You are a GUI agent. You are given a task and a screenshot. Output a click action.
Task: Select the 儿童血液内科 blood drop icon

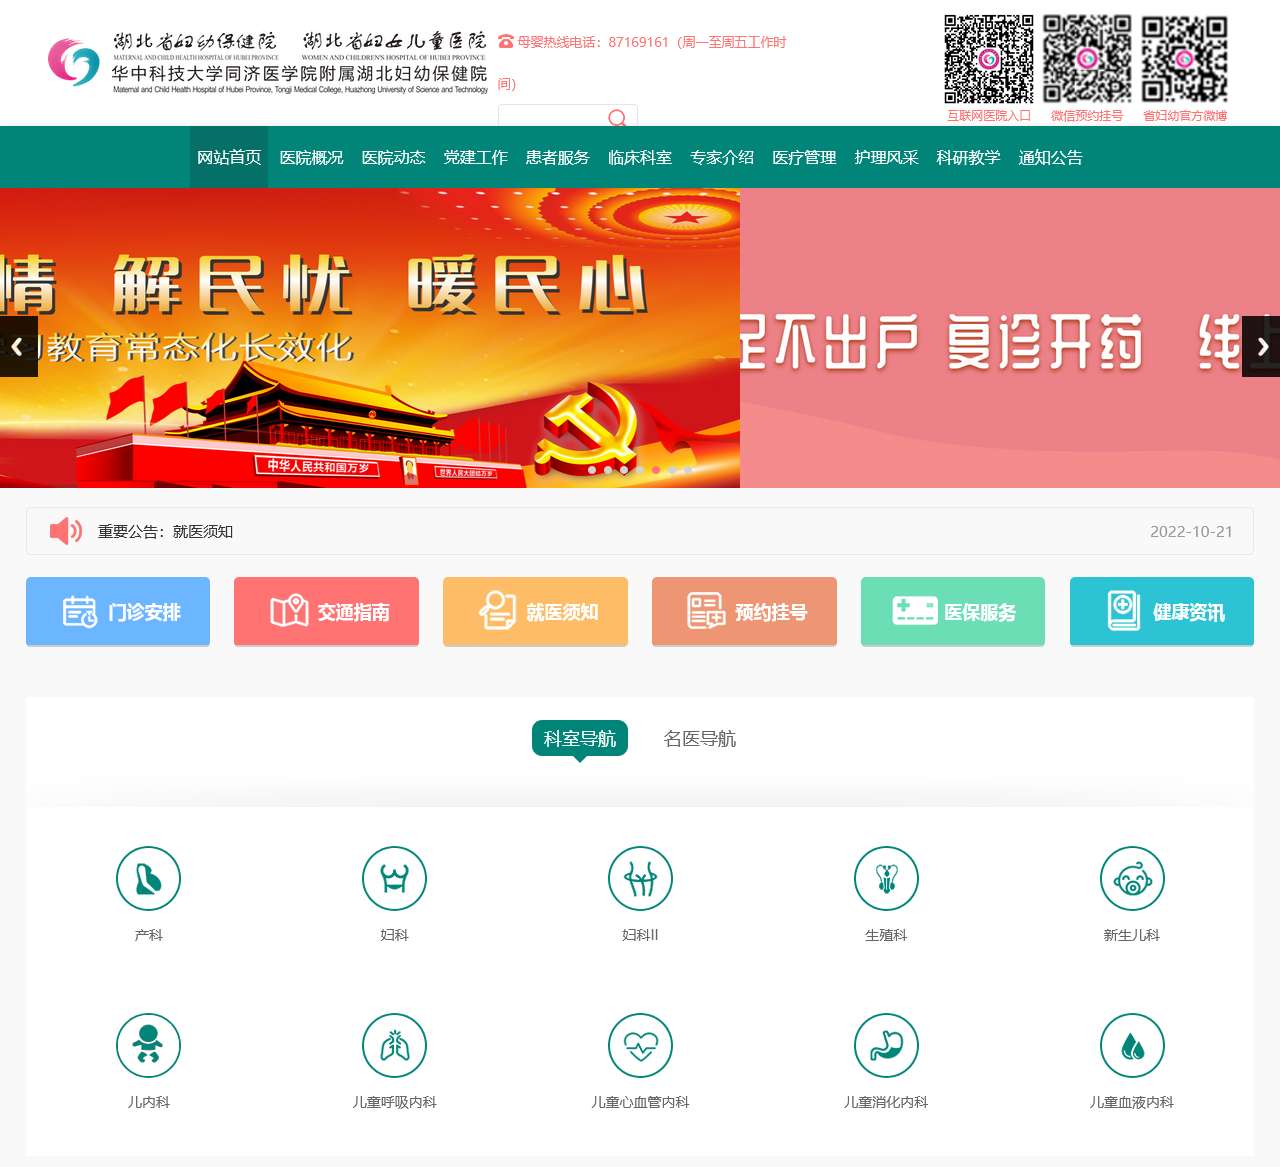point(1132,1044)
